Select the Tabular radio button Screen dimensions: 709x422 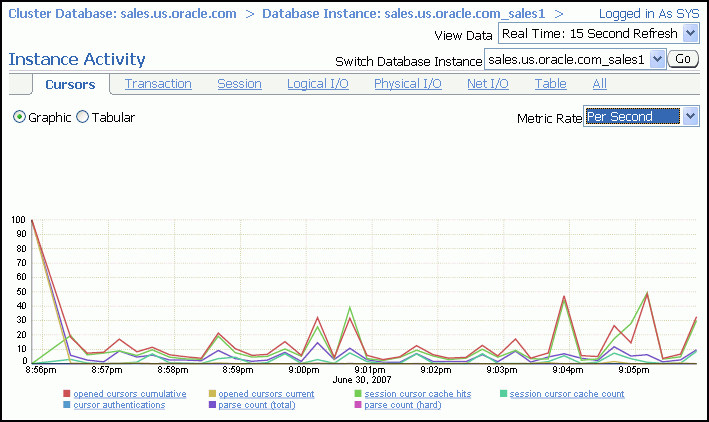coord(83,118)
